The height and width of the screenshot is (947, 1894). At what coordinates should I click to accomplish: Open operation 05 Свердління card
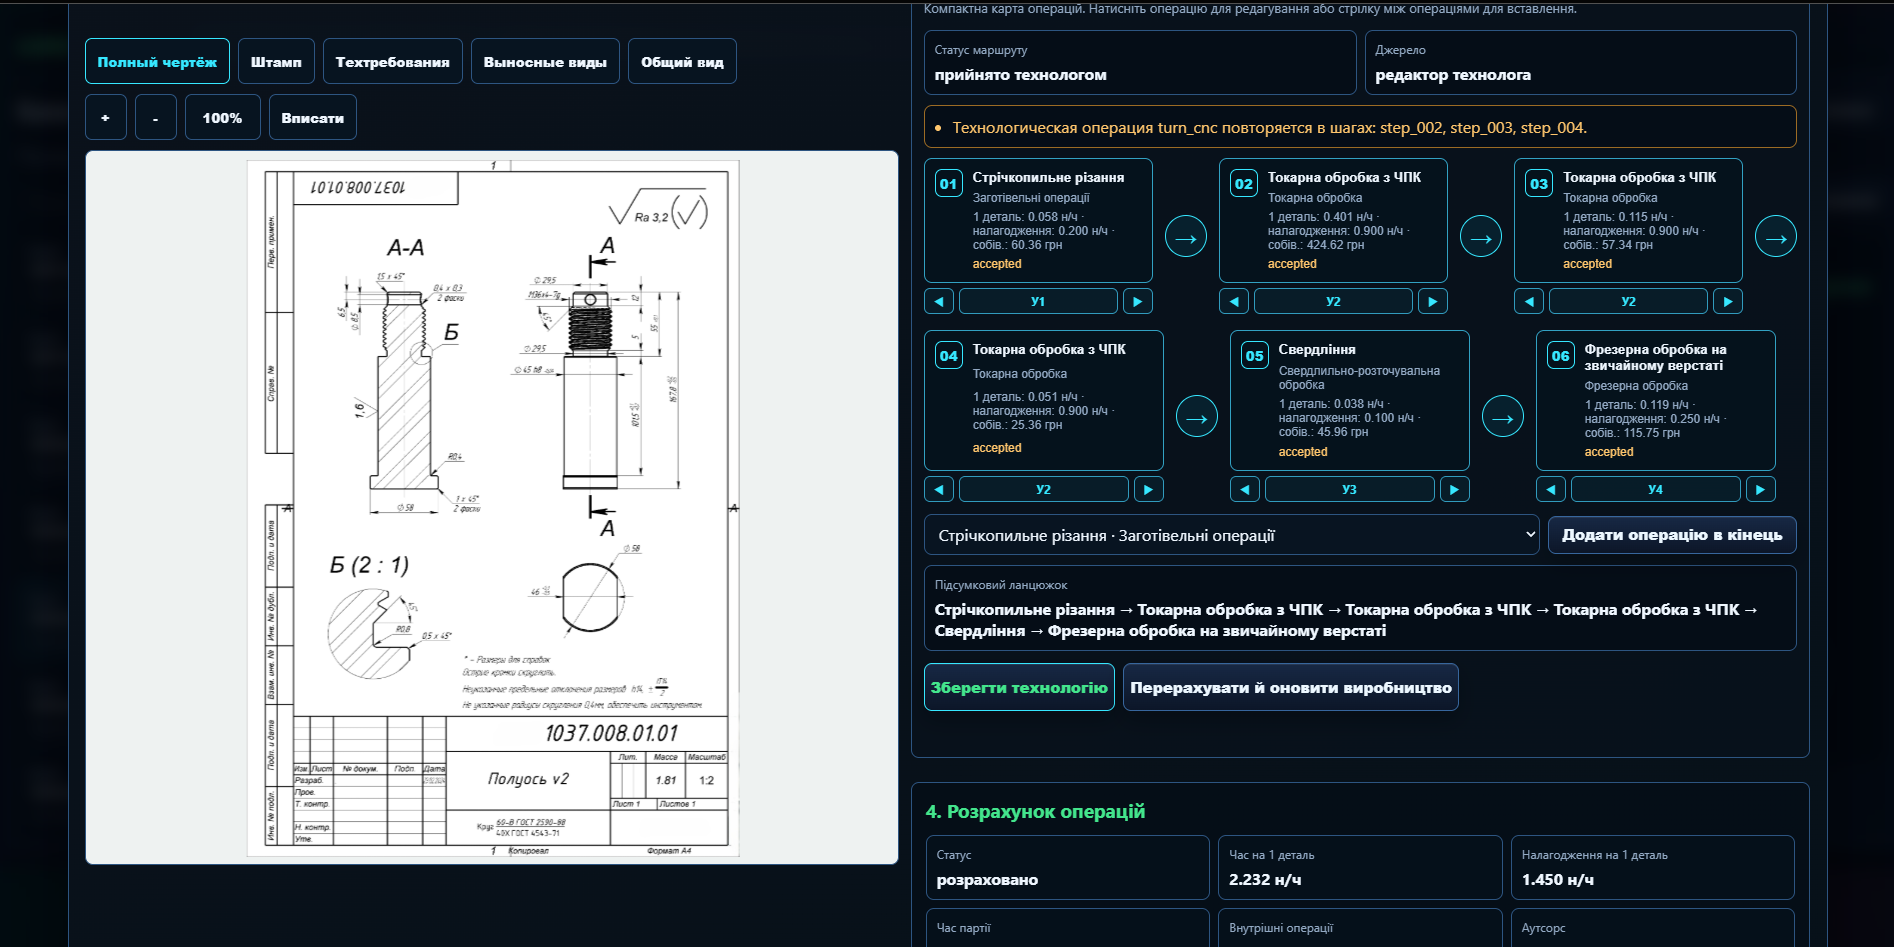(x=1349, y=400)
